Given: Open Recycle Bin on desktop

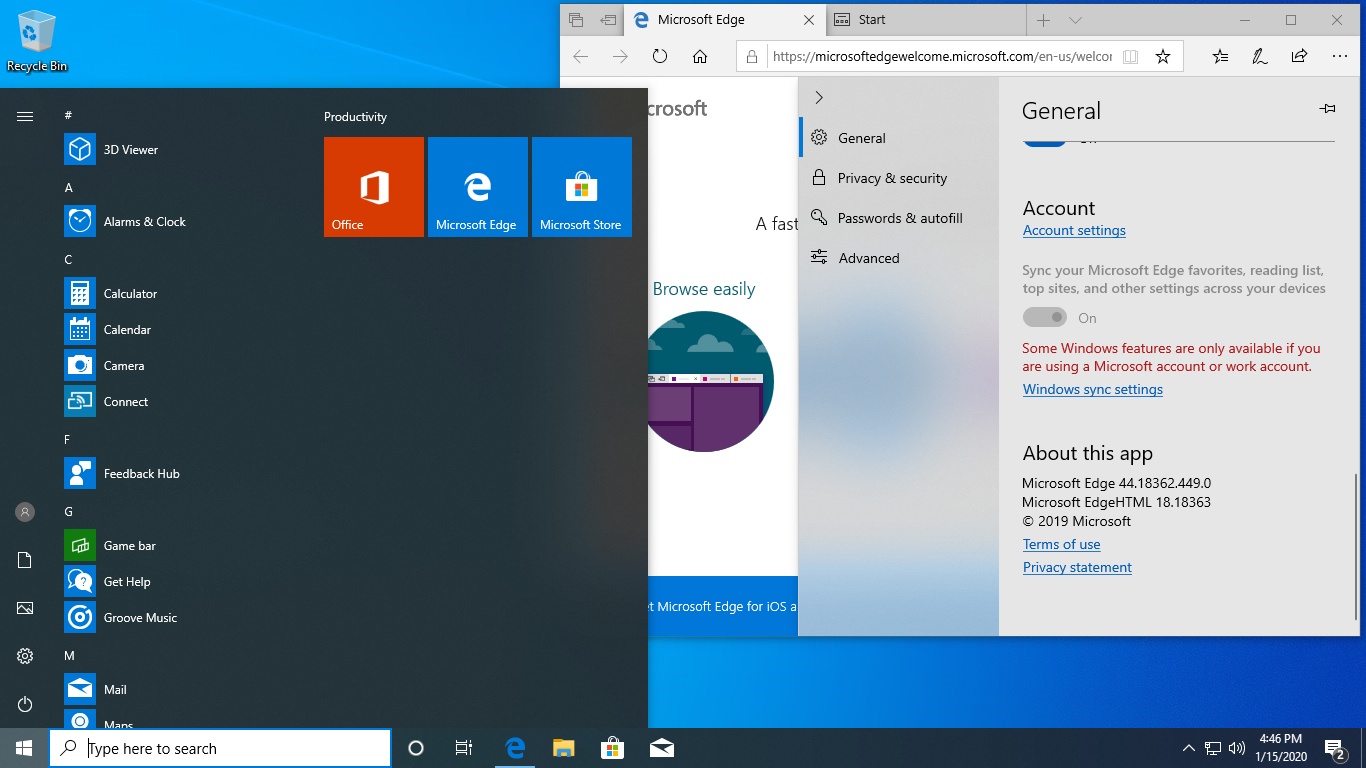Looking at the screenshot, I should pyautogui.click(x=37, y=42).
